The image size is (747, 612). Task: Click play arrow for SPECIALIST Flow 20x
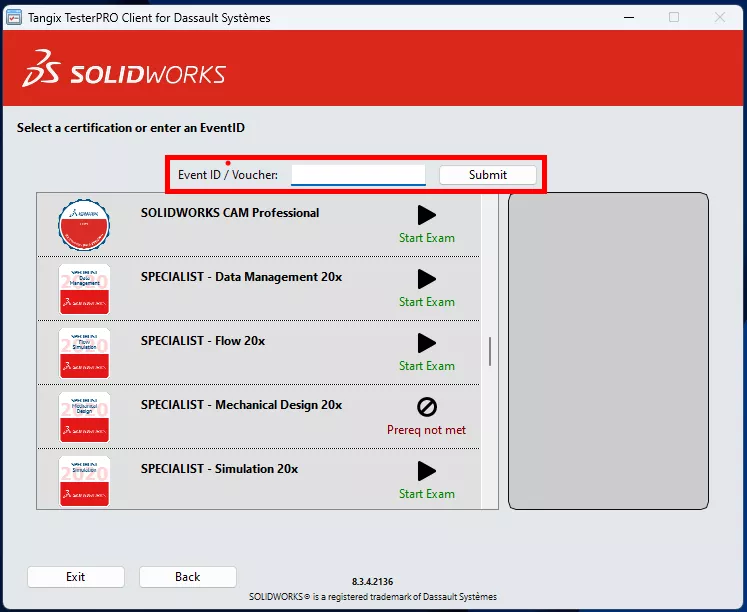(x=427, y=343)
